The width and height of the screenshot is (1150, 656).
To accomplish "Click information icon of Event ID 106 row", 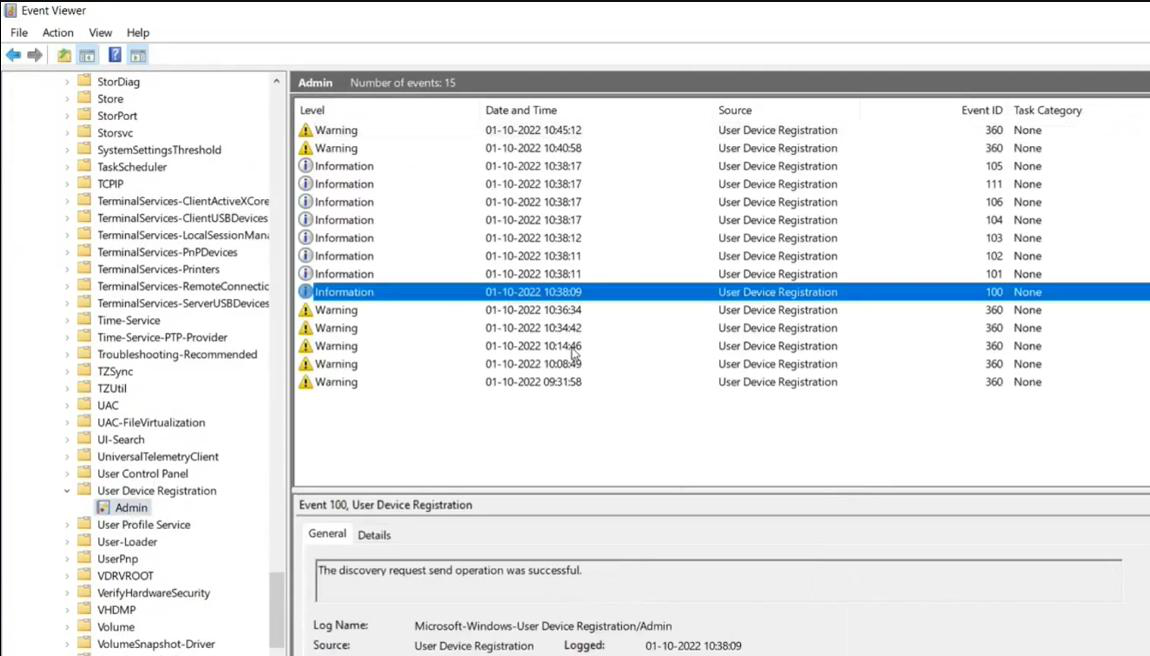I will pos(305,202).
